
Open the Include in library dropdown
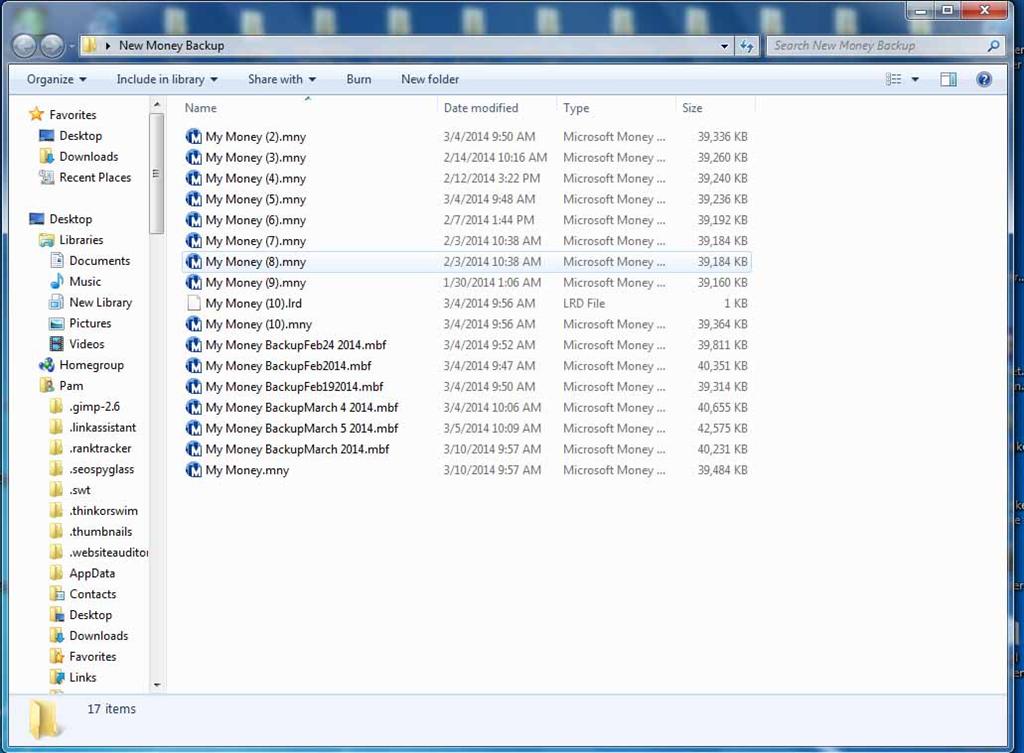(x=167, y=79)
